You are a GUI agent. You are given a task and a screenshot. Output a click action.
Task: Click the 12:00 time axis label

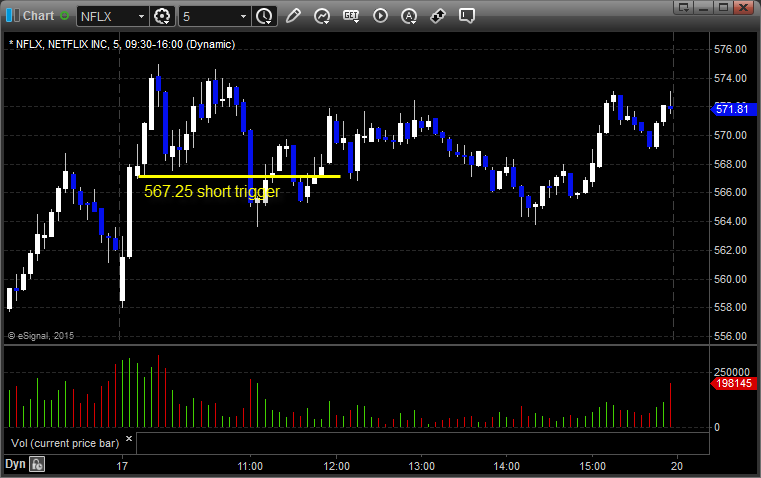336,466
